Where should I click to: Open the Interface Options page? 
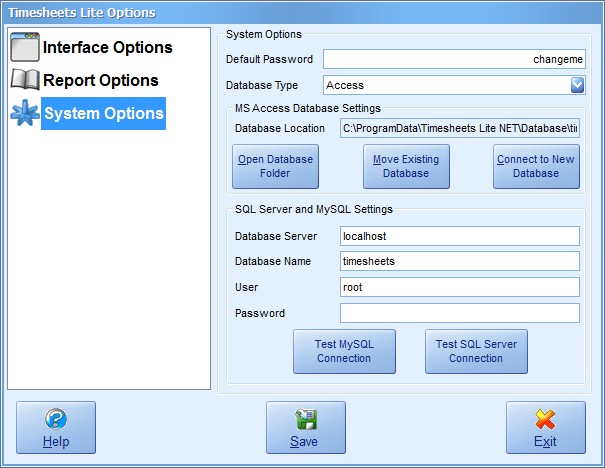point(107,47)
